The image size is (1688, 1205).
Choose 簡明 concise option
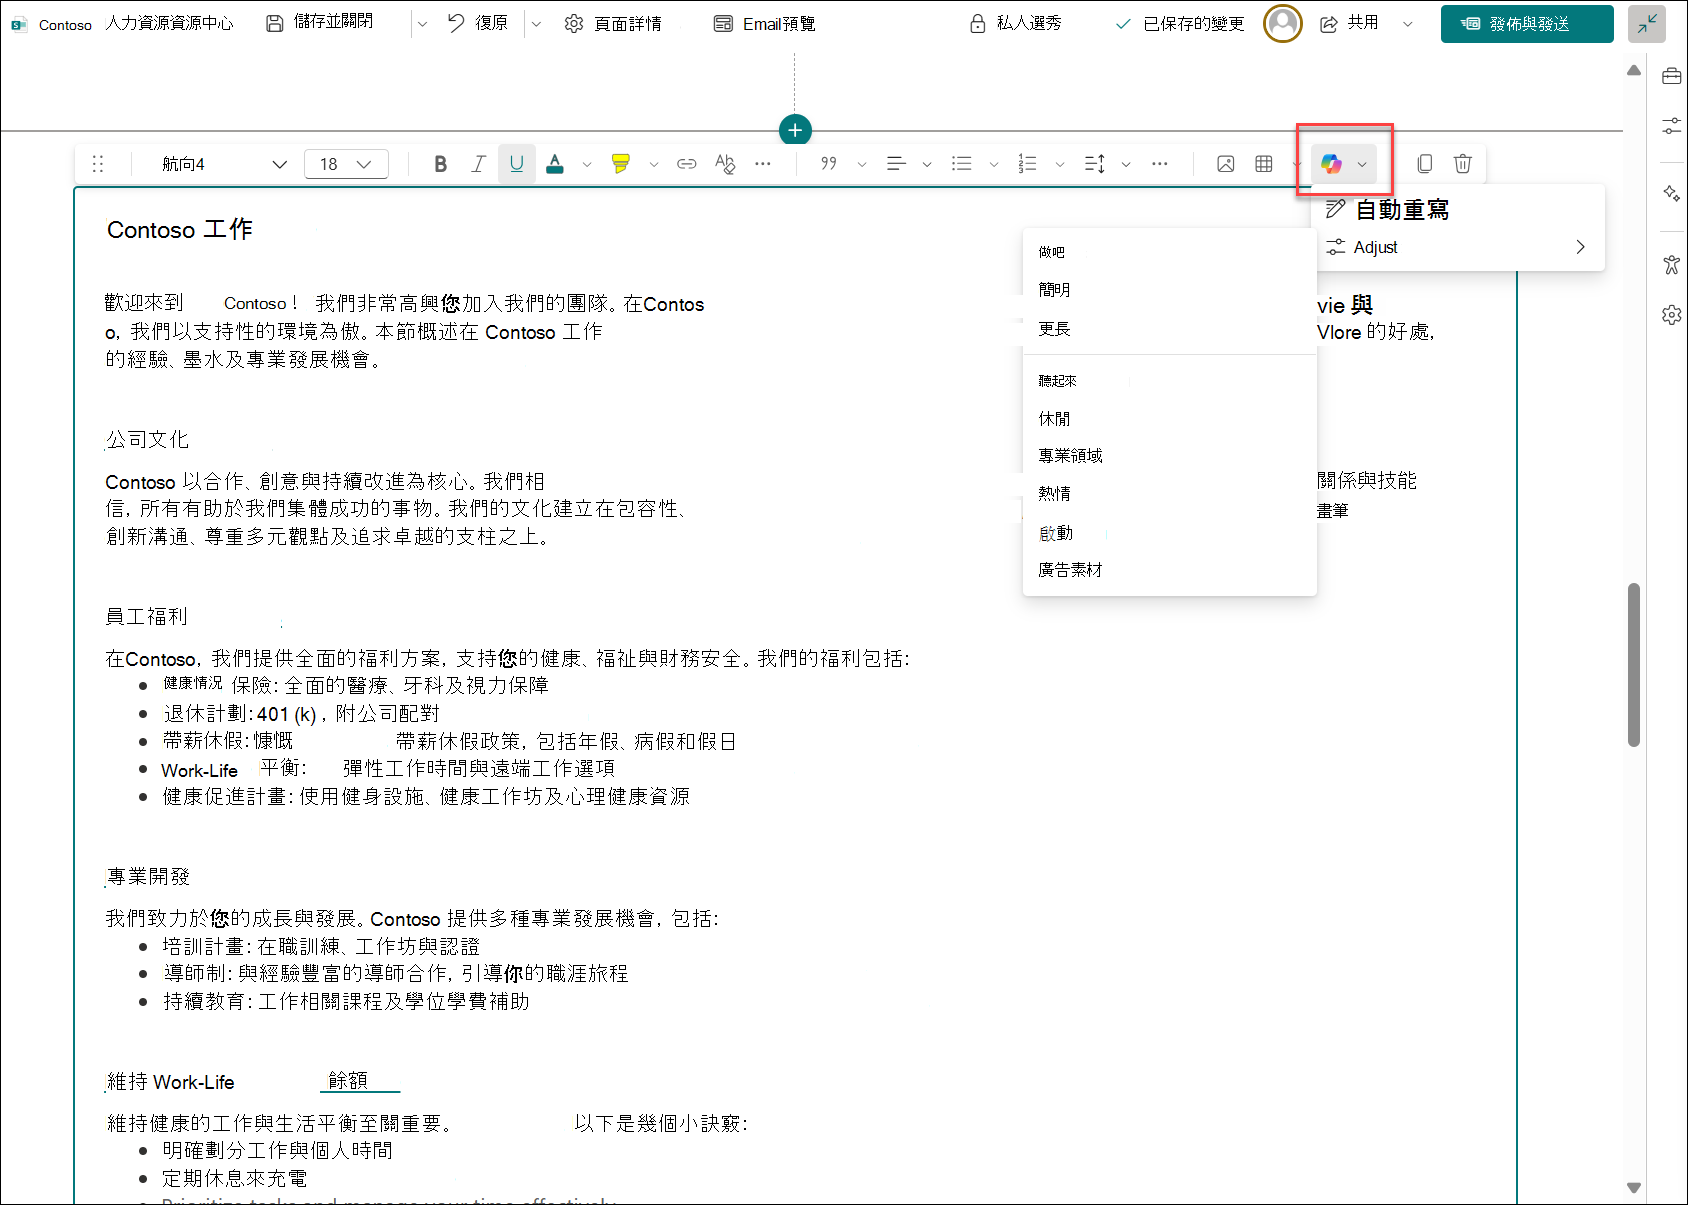point(1170,290)
